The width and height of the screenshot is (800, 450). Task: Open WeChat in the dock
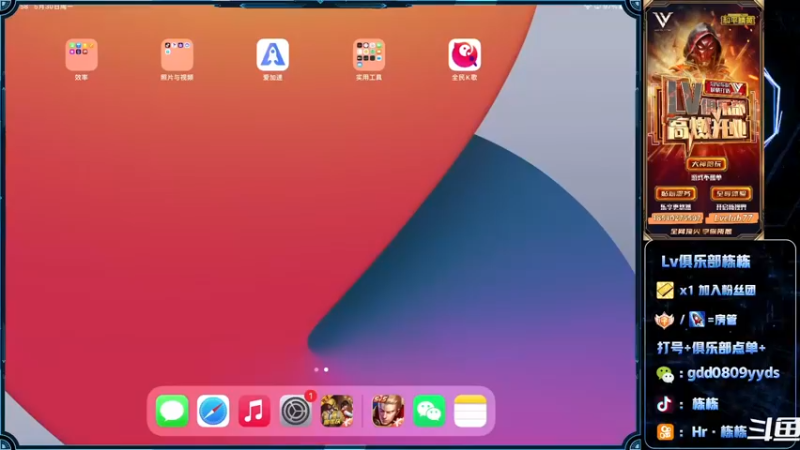point(429,411)
